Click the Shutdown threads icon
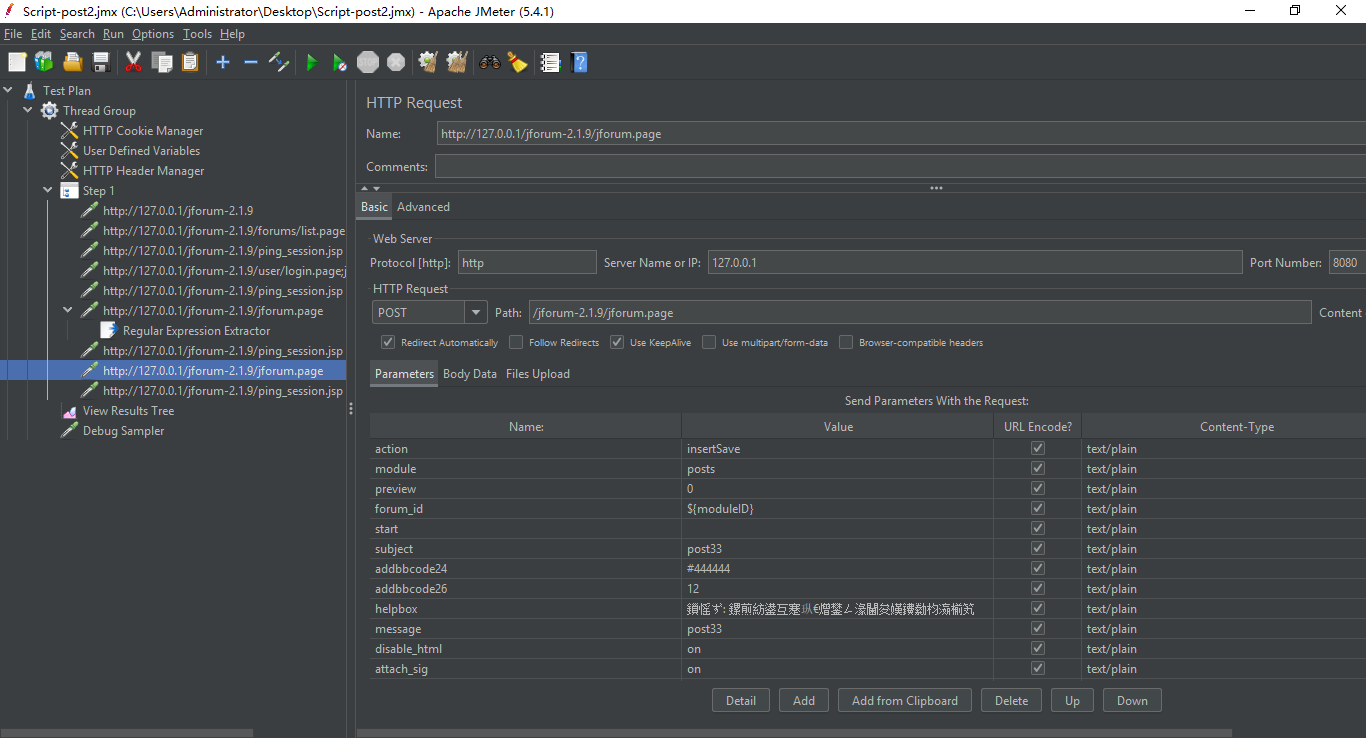 (x=396, y=62)
